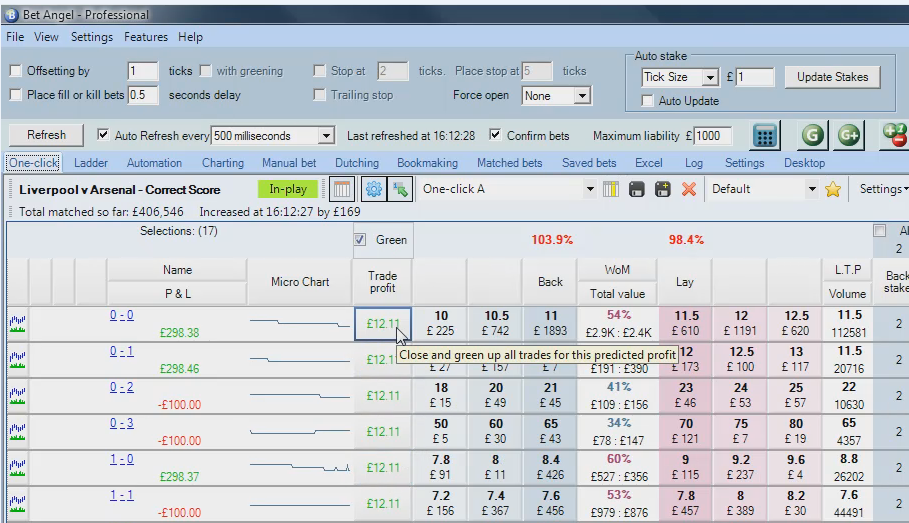Open the grid Settings dropdown at right
The height and width of the screenshot is (523, 909).
(x=883, y=189)
